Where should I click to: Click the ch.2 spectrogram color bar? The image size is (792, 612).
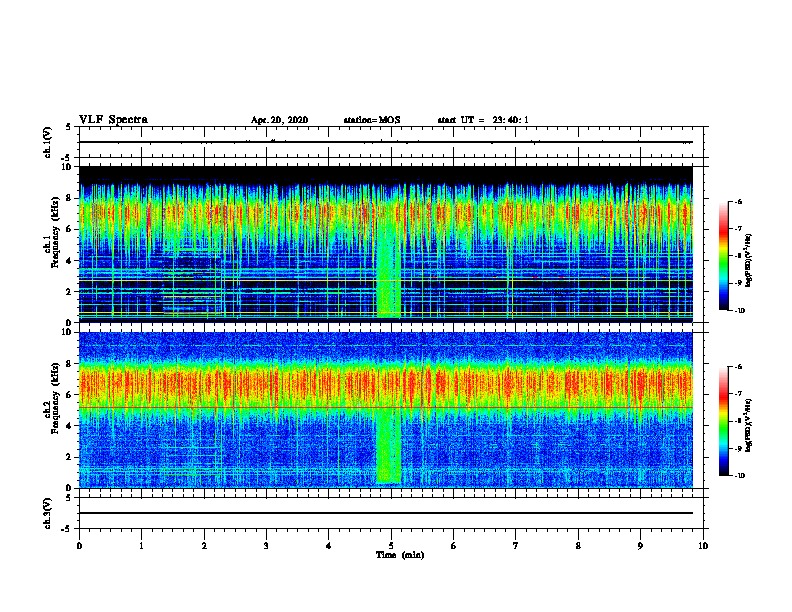(x=724, y=421)
